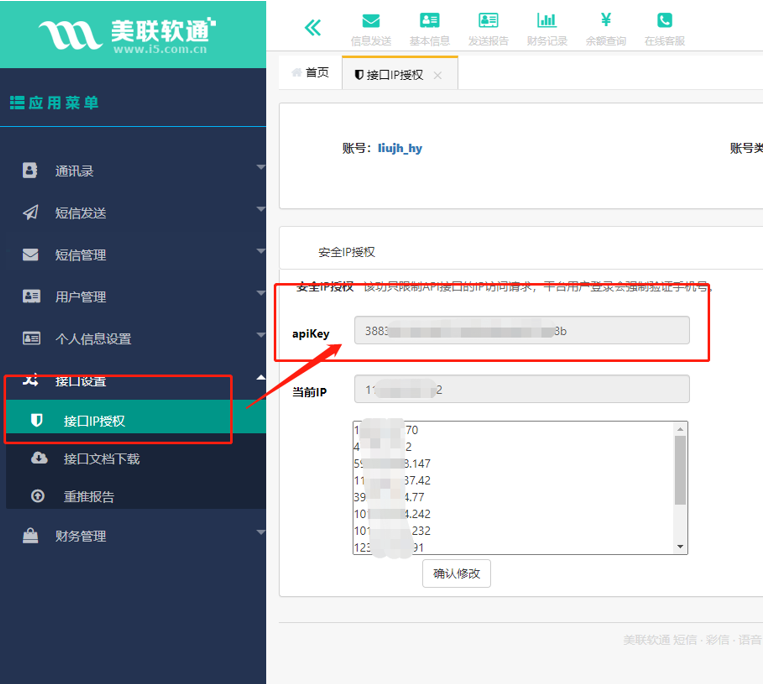Click the 财务记录 toolbar label
The width and height of the screenshot is (764, 684).
pyautogui.click(x=547, y=41)
